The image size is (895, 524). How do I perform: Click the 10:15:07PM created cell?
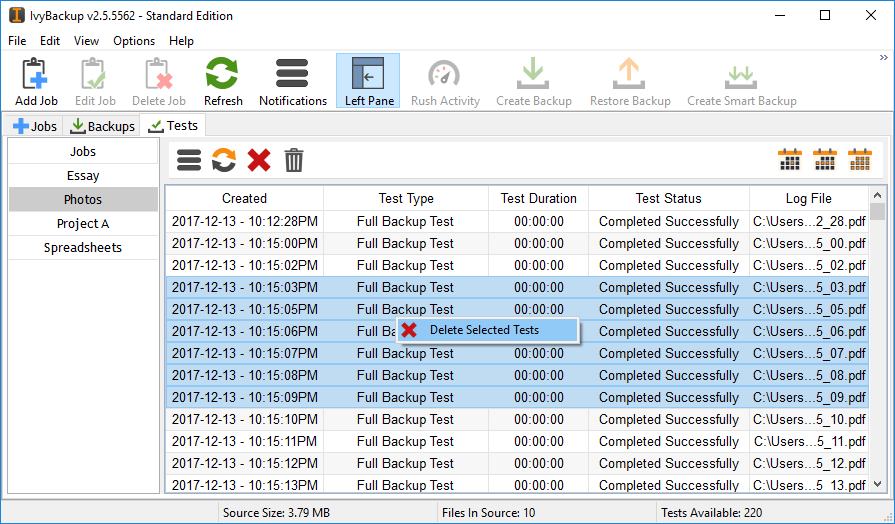click(244, 353)
